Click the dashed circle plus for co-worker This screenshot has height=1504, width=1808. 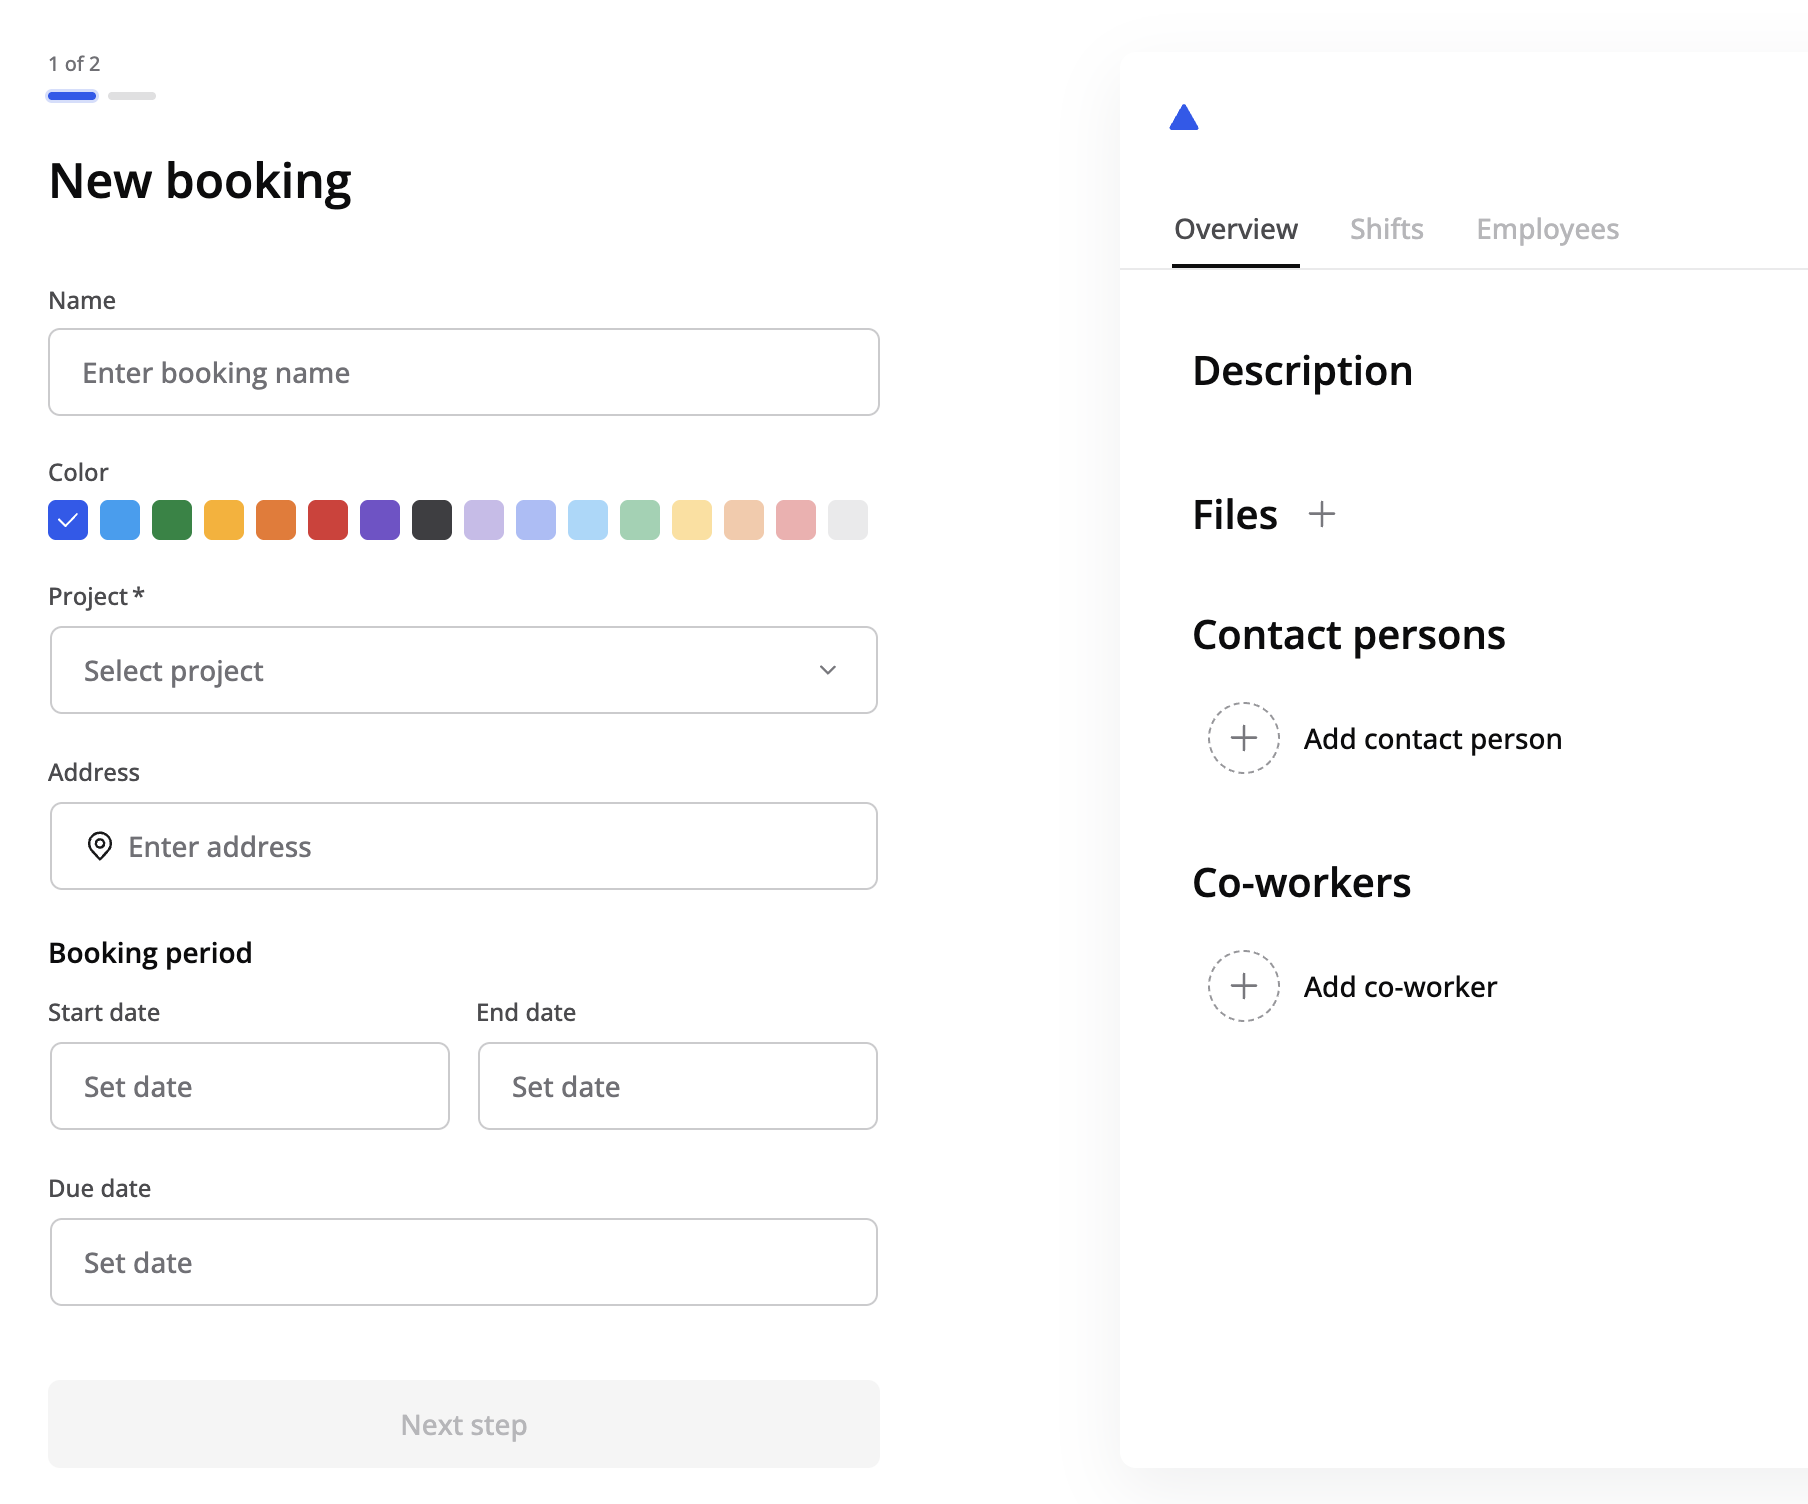click(1243, 986)
